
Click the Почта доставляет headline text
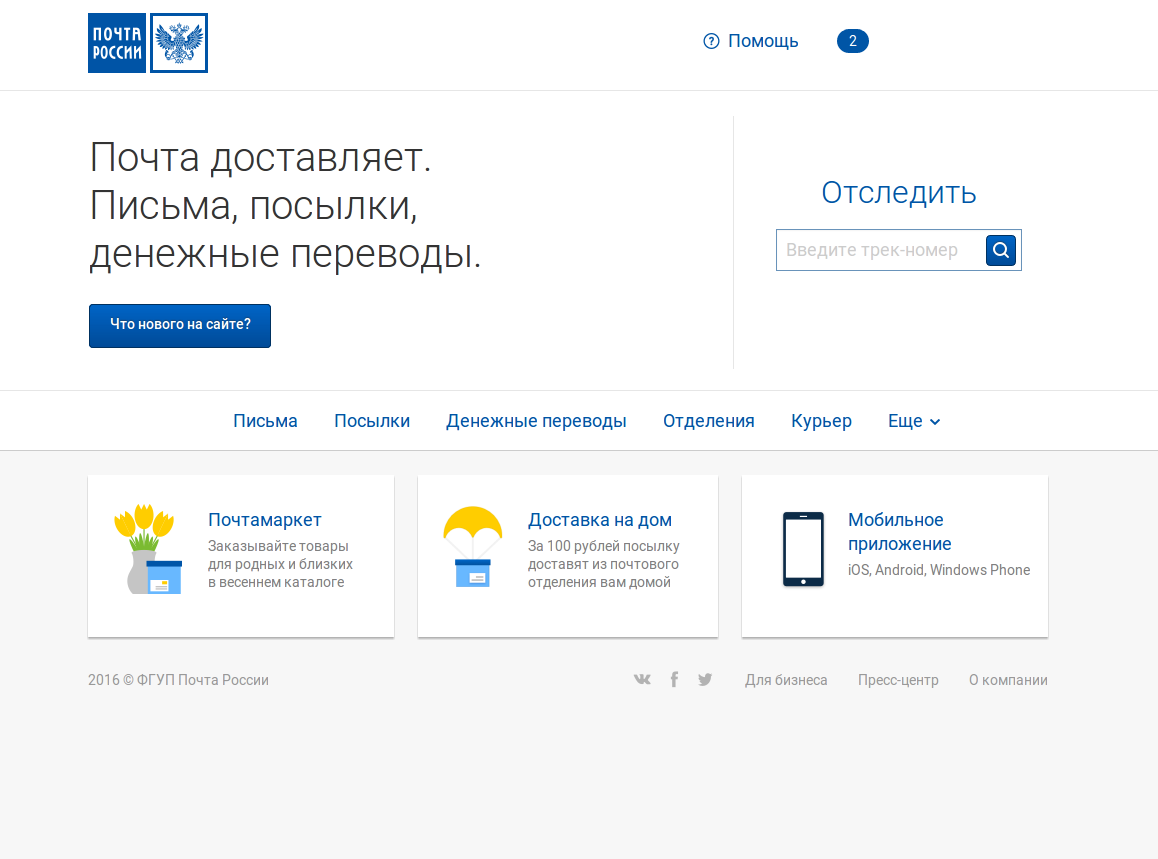coord(285,205)
